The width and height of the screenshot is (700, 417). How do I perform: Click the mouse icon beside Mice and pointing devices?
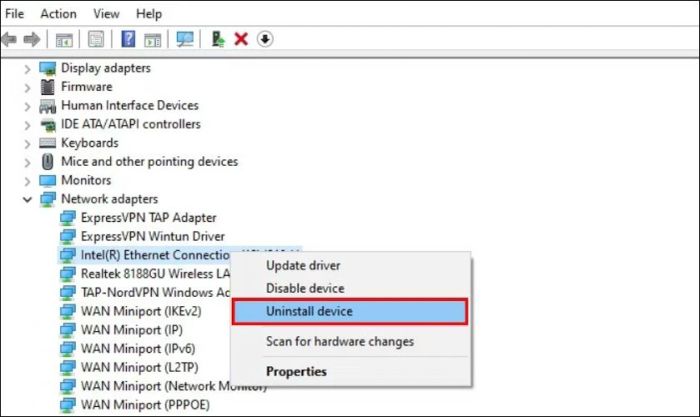tap(47, 162)
